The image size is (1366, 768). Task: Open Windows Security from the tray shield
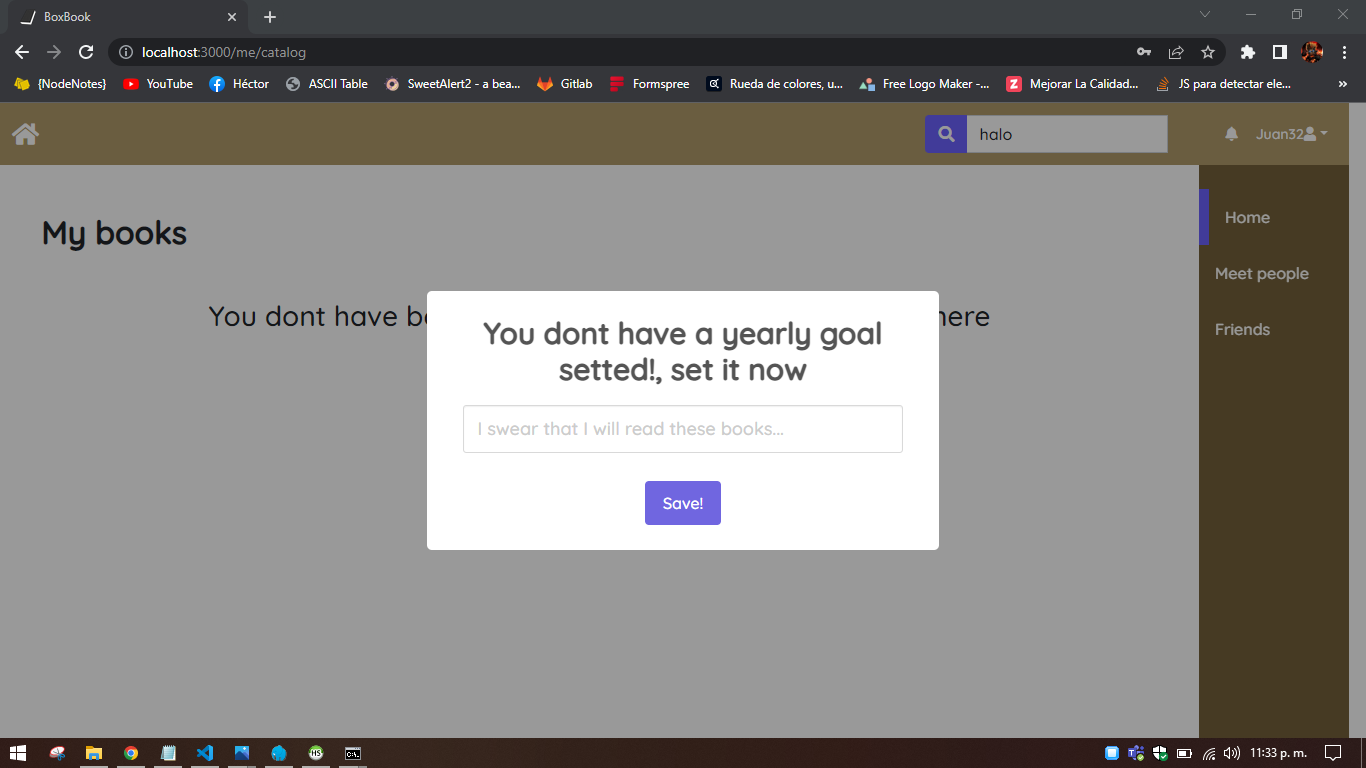[1160, 753]
